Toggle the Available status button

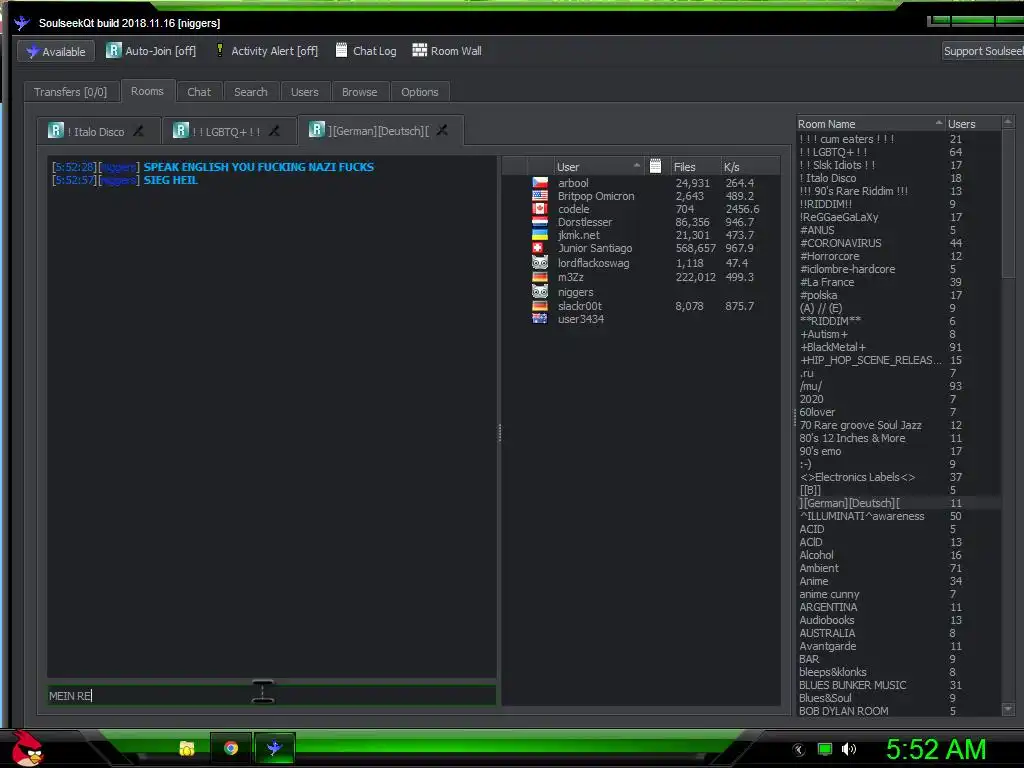pos(56,51)
